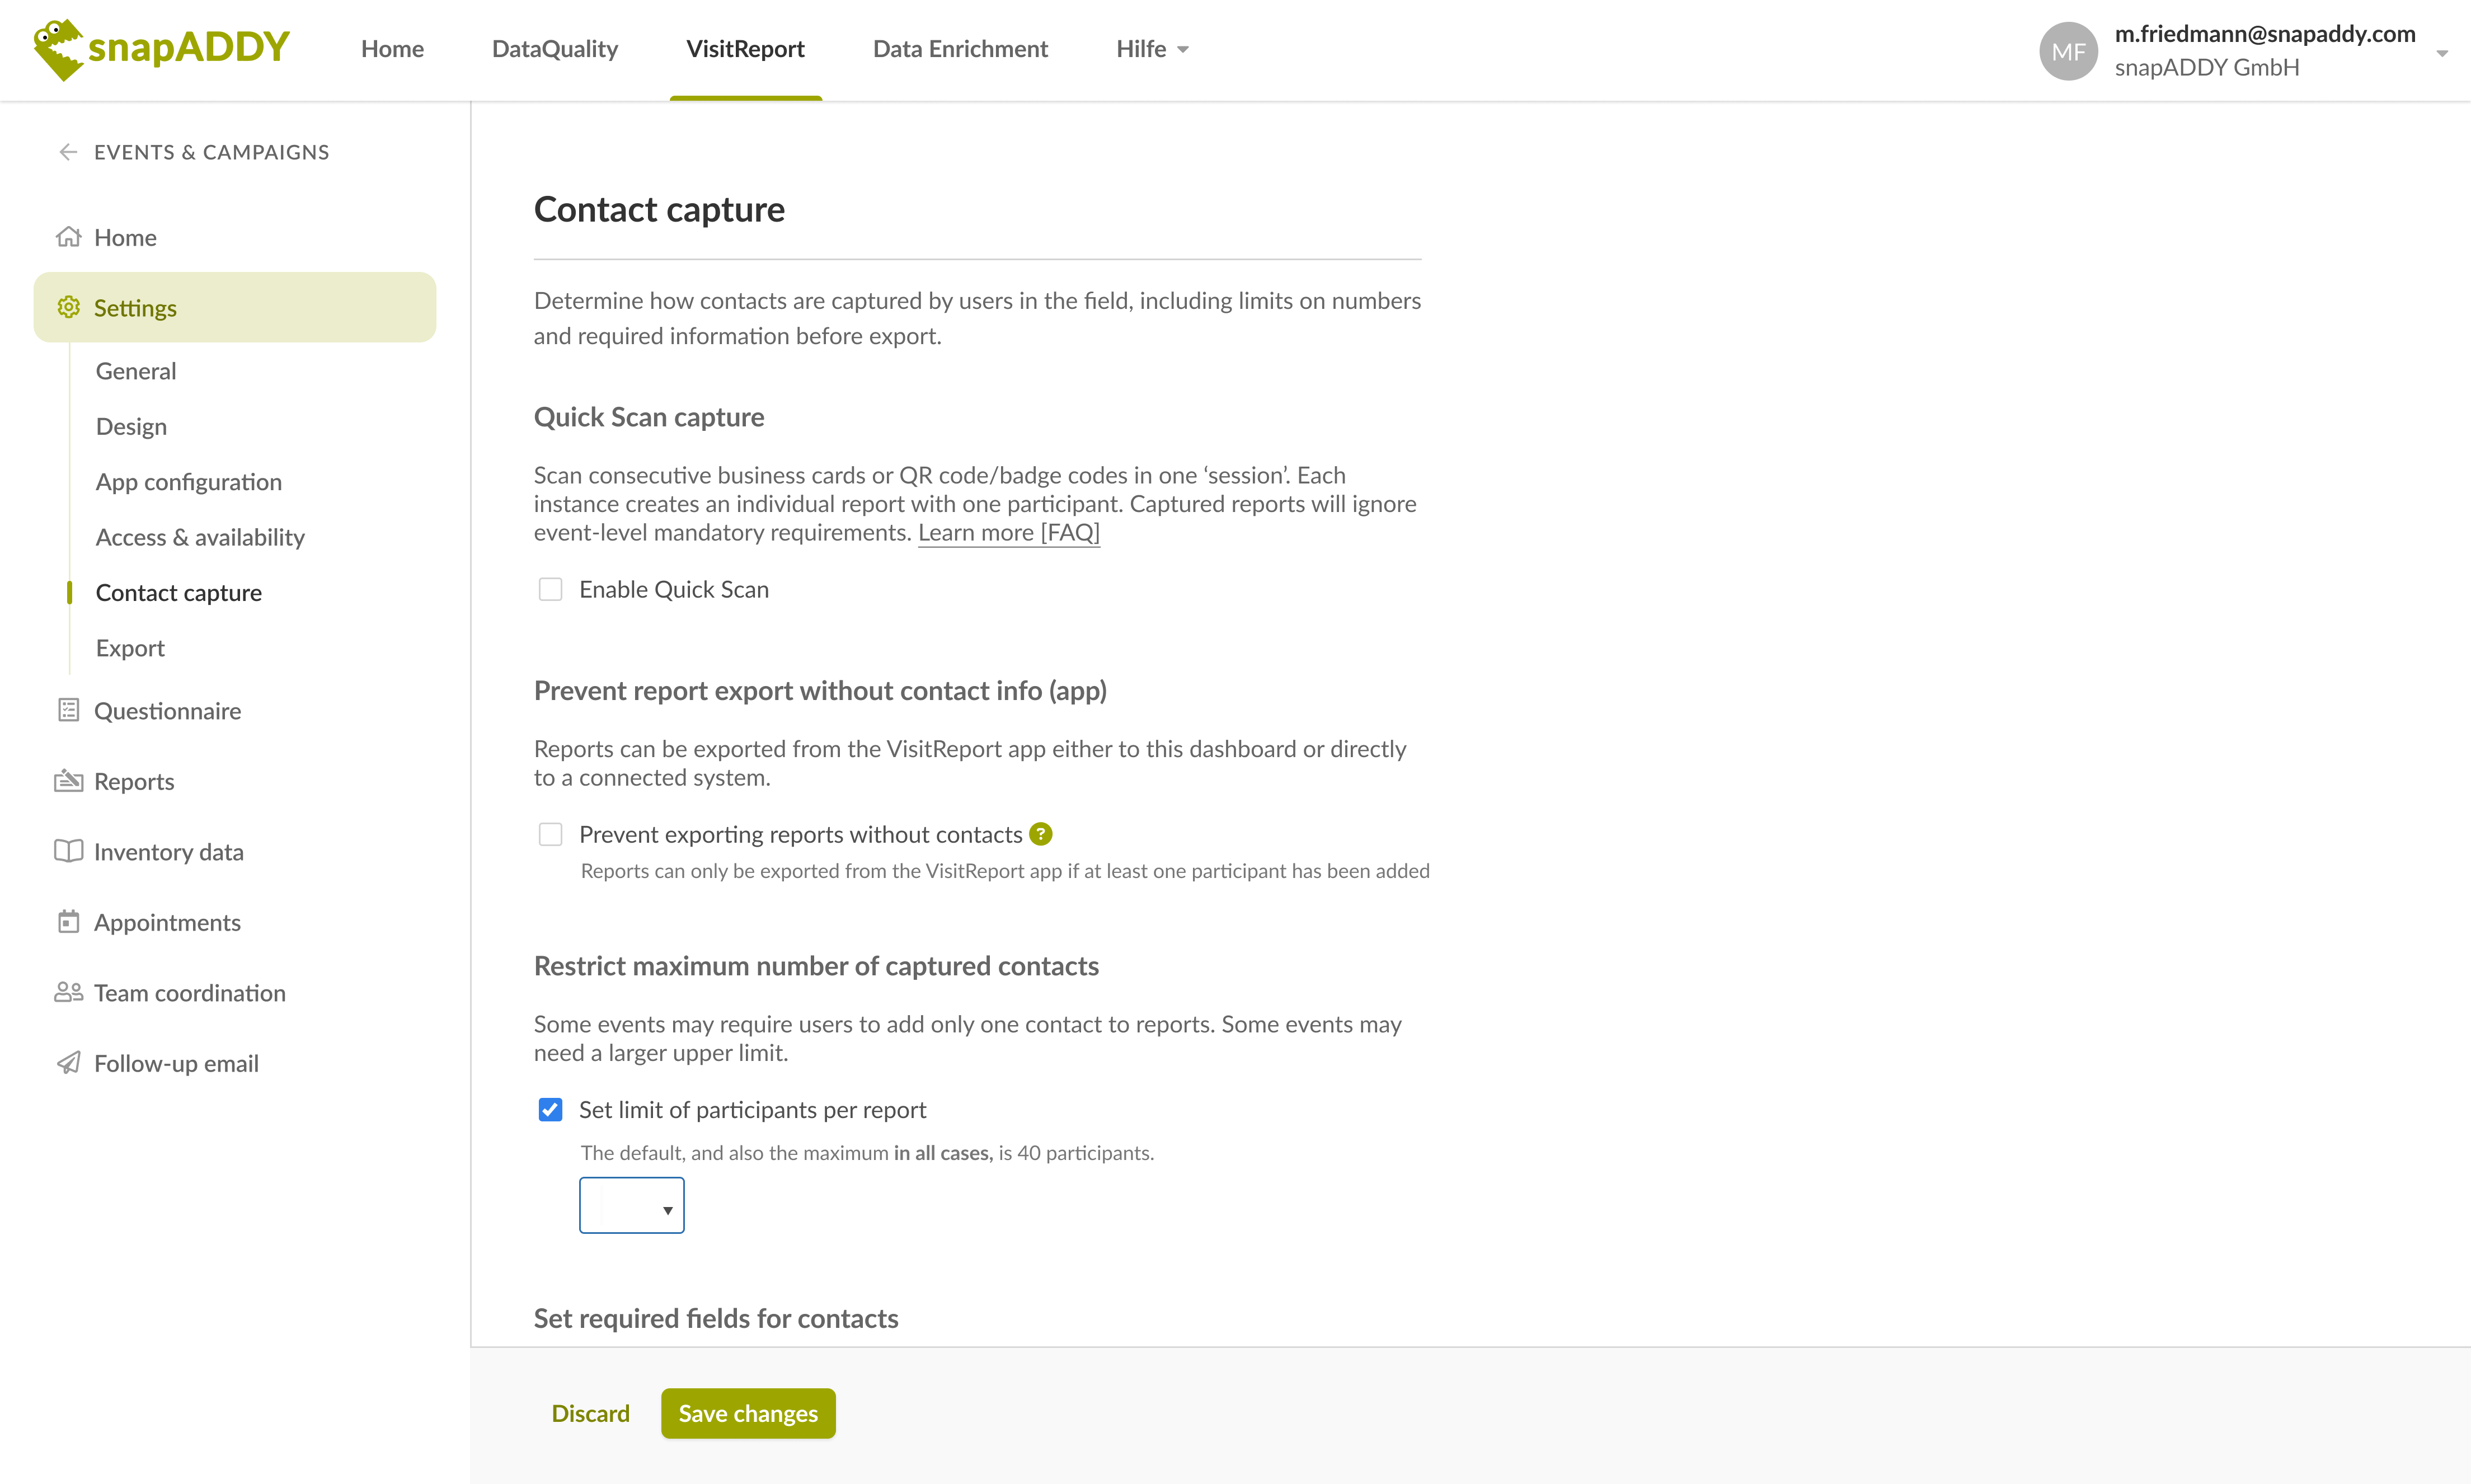Image resolution: width=2471 pixels, height=1484 pixels.
Task: Open the Learn more [FAQ] link
Action: 1009,532
